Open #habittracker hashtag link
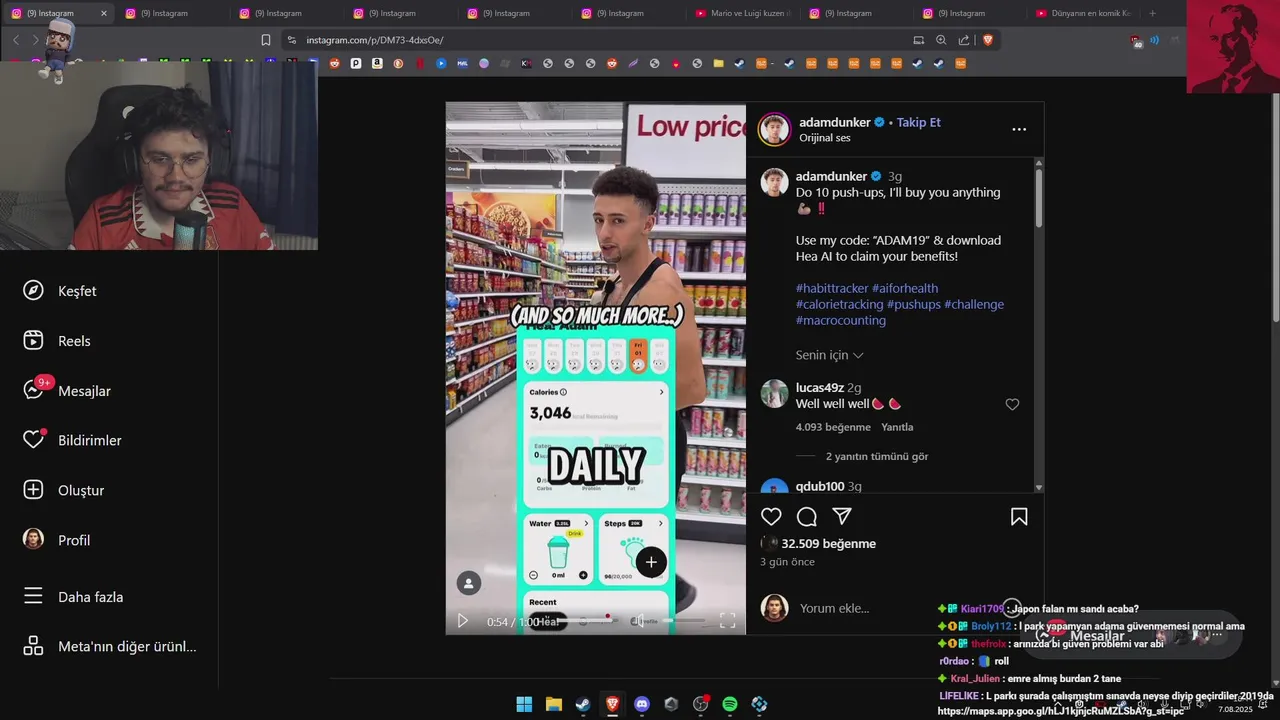 (832, 288)
